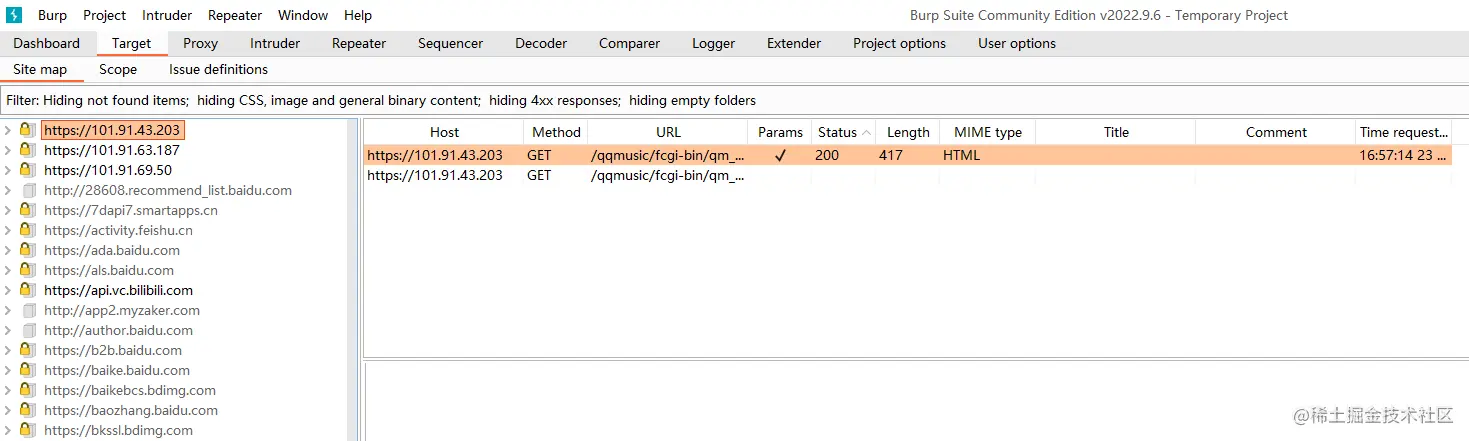The height and width of the screenshot is (441, 1469).
Task: Click lock icon beside https://baikebcs.bdimg.com
Action: click(27, 390)
